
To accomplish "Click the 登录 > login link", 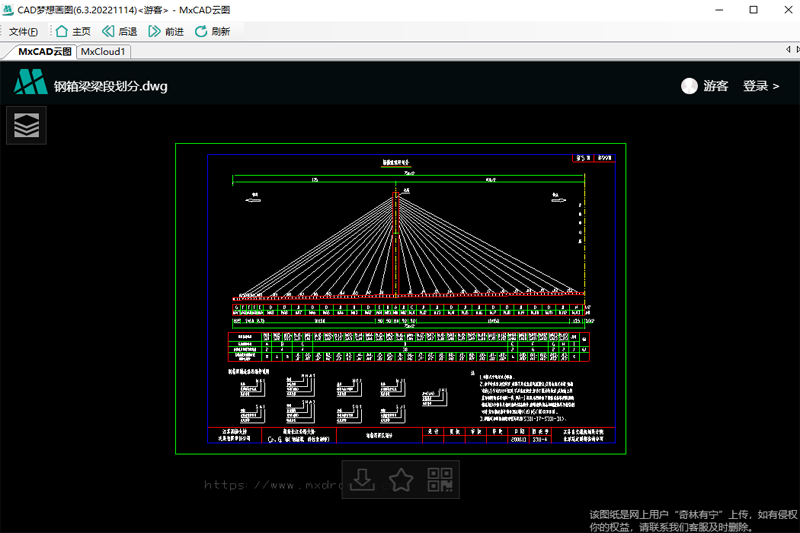I will pos(760,86).
